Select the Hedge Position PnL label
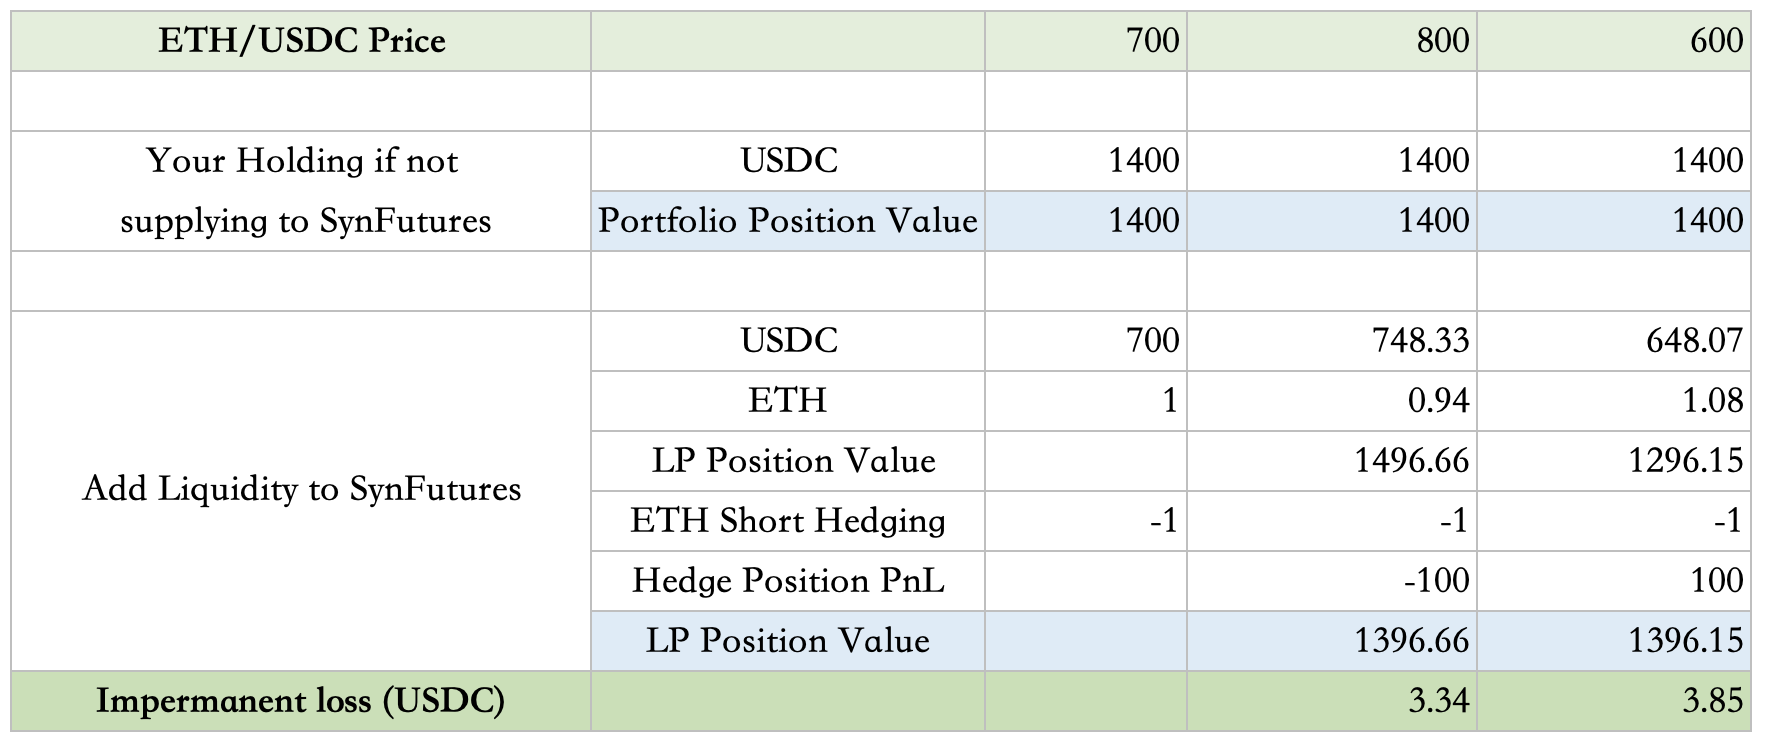 click(788, 581)
